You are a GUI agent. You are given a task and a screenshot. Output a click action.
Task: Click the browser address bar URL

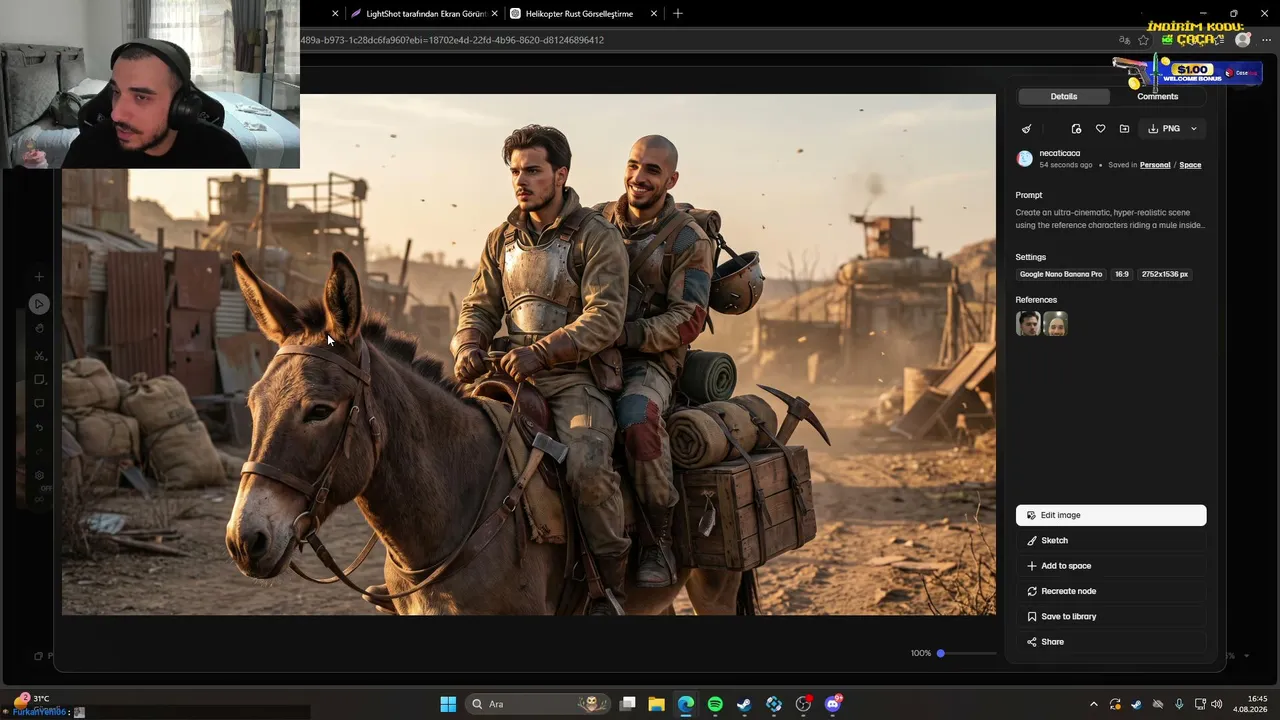tap(452, 40)
